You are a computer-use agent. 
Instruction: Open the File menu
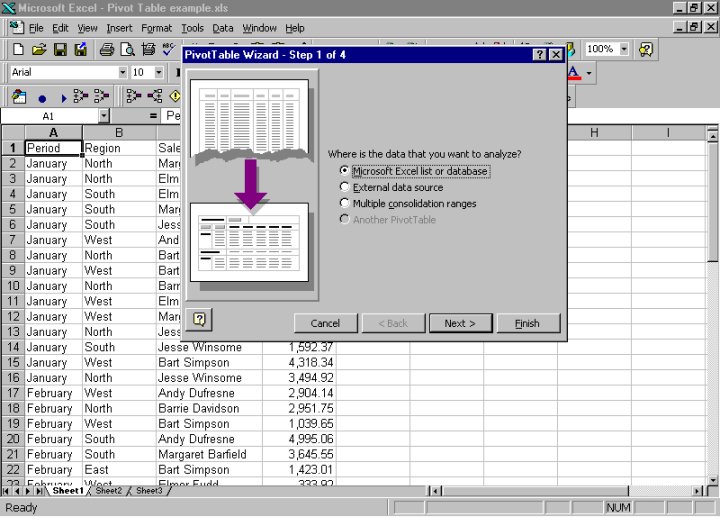tap(36, 28)
